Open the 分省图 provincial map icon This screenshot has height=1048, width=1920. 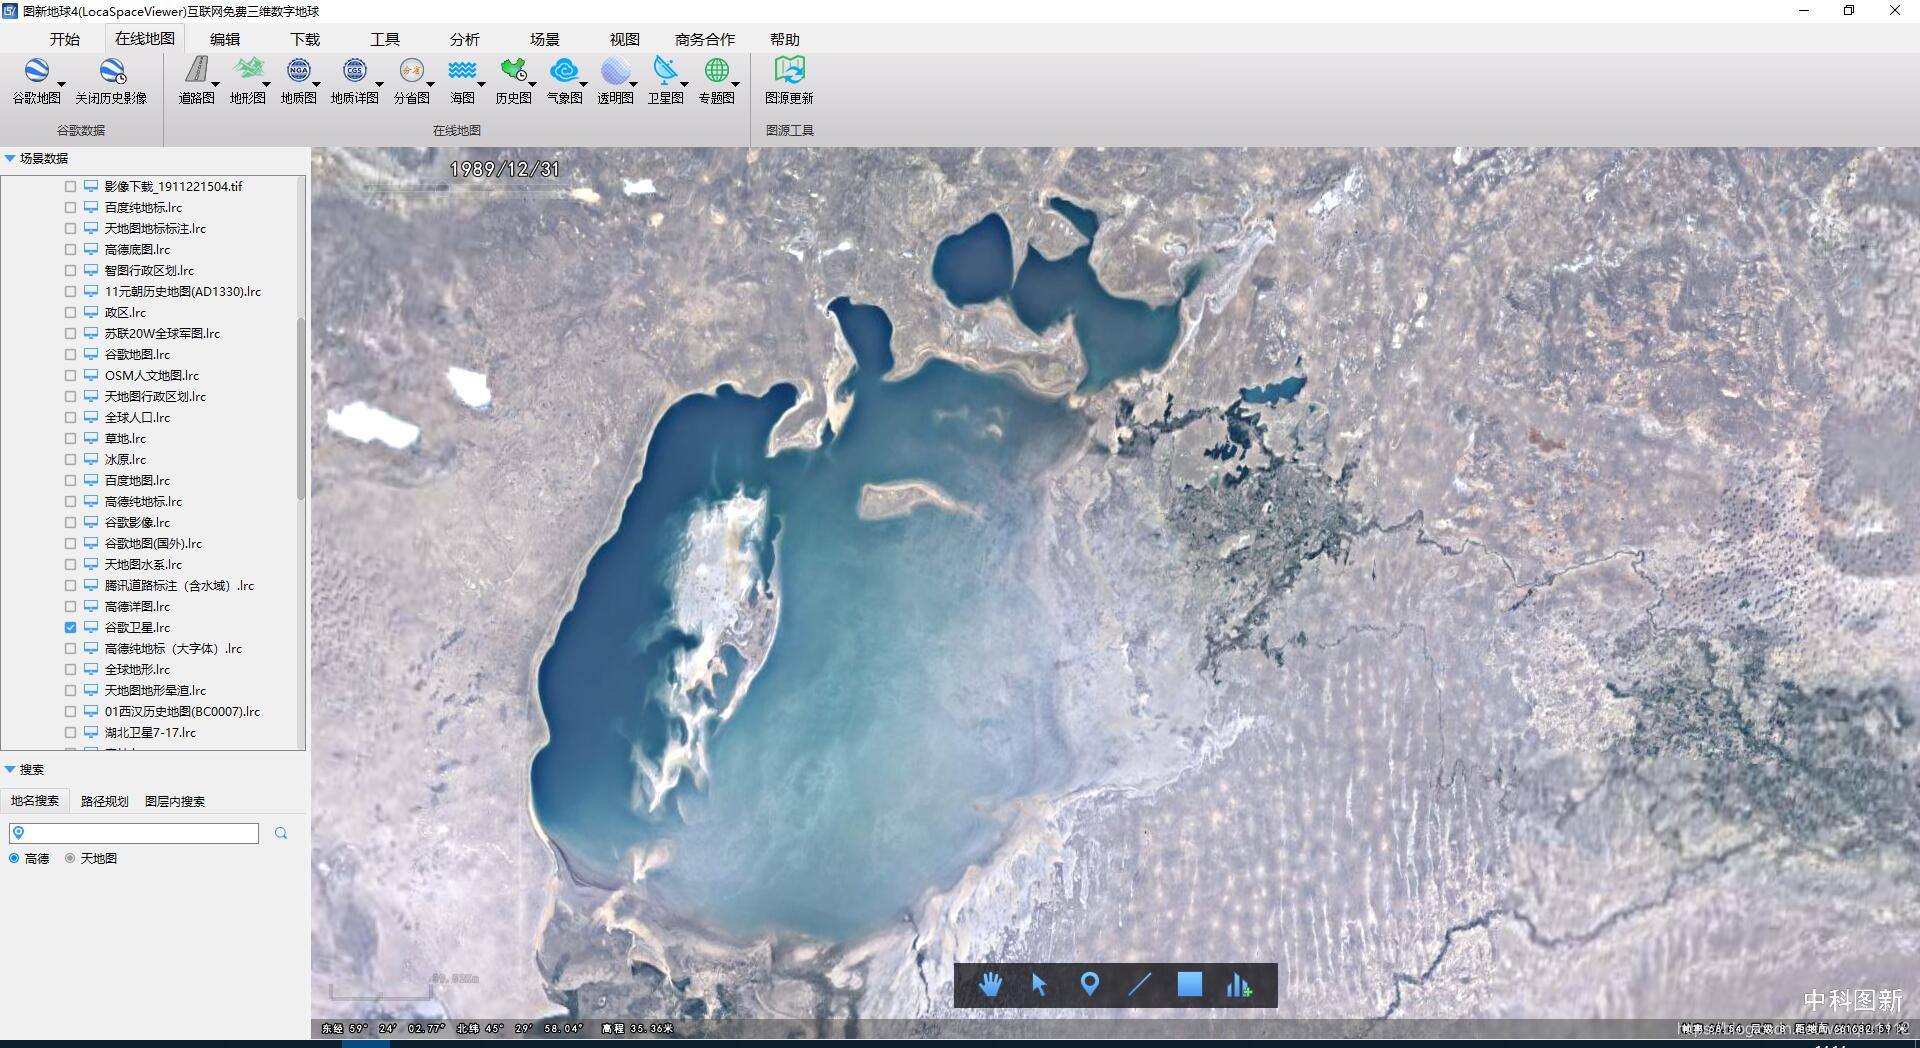[411, 70]
